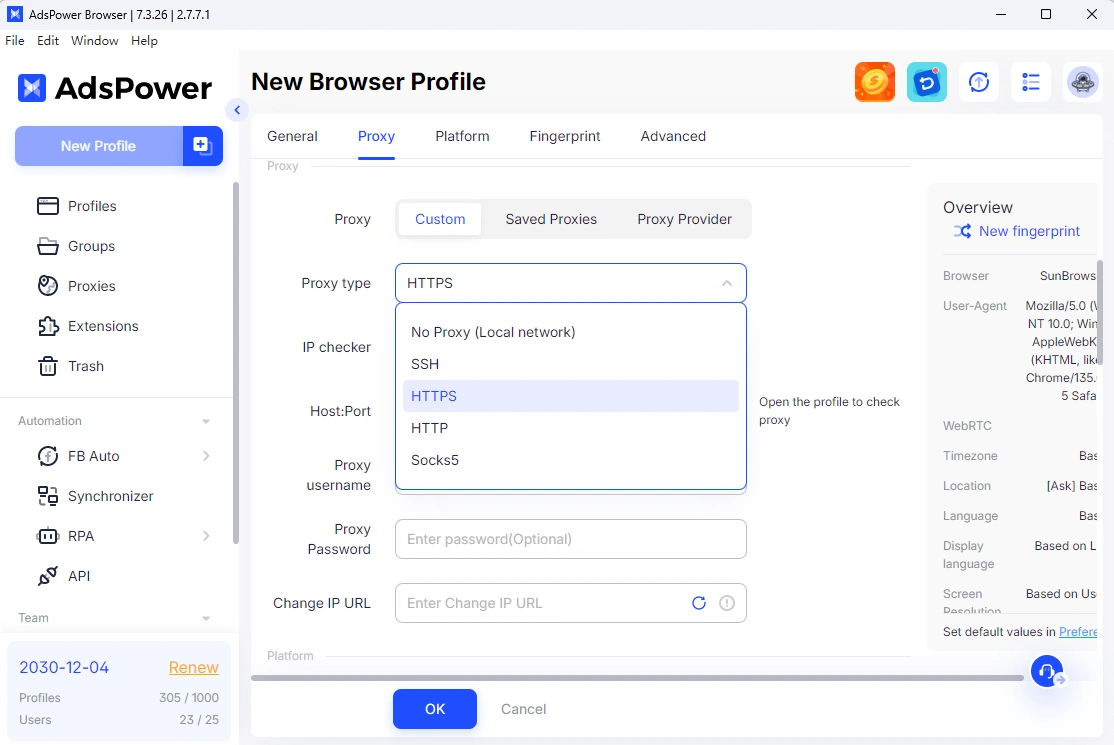Click the rewards coin icon in header
This screenshot has width=1114, height=745.
874,82
